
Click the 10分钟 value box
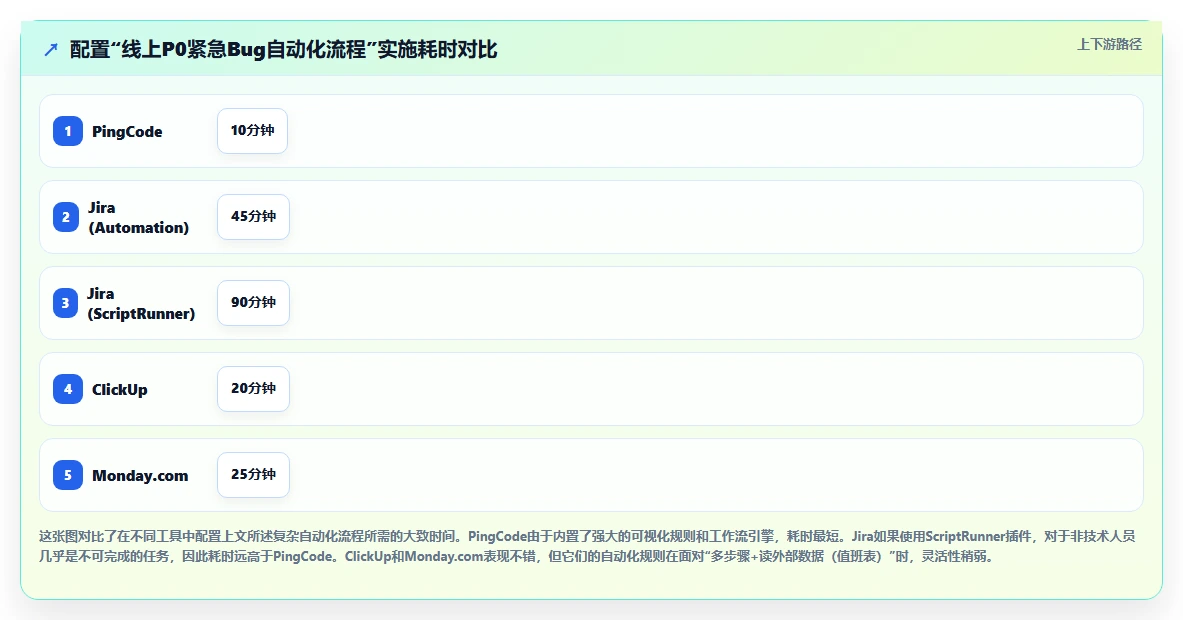tap(253, 130)
